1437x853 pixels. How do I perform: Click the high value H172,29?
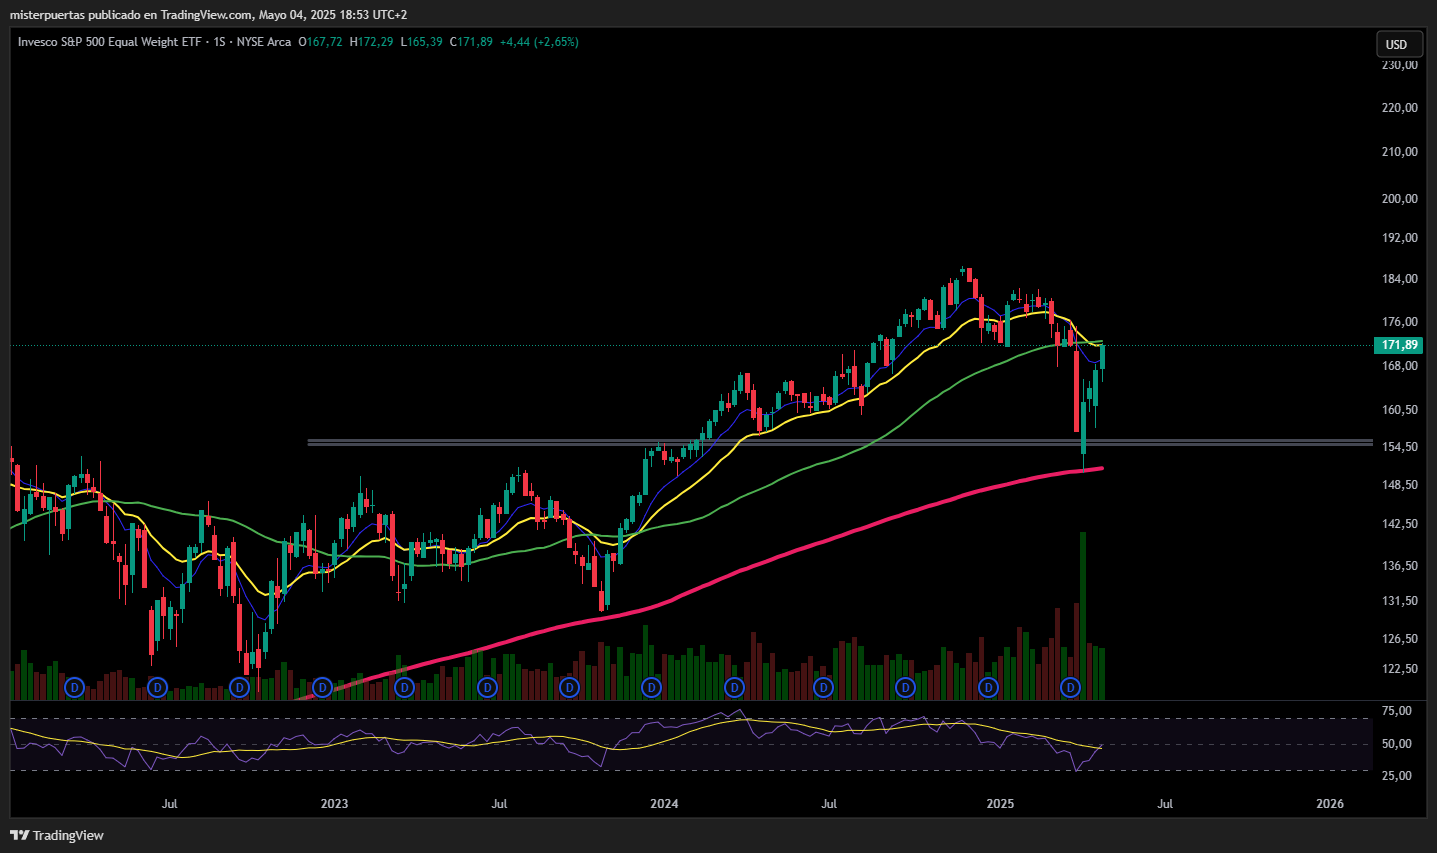(371, 42)
